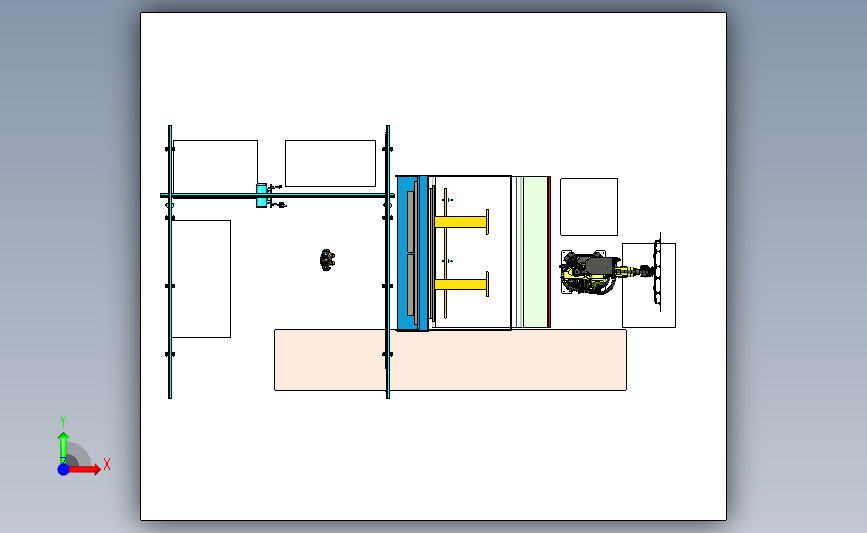Select the small black part in center
Viewport: 867px width, 533px height.
[327, 260]
